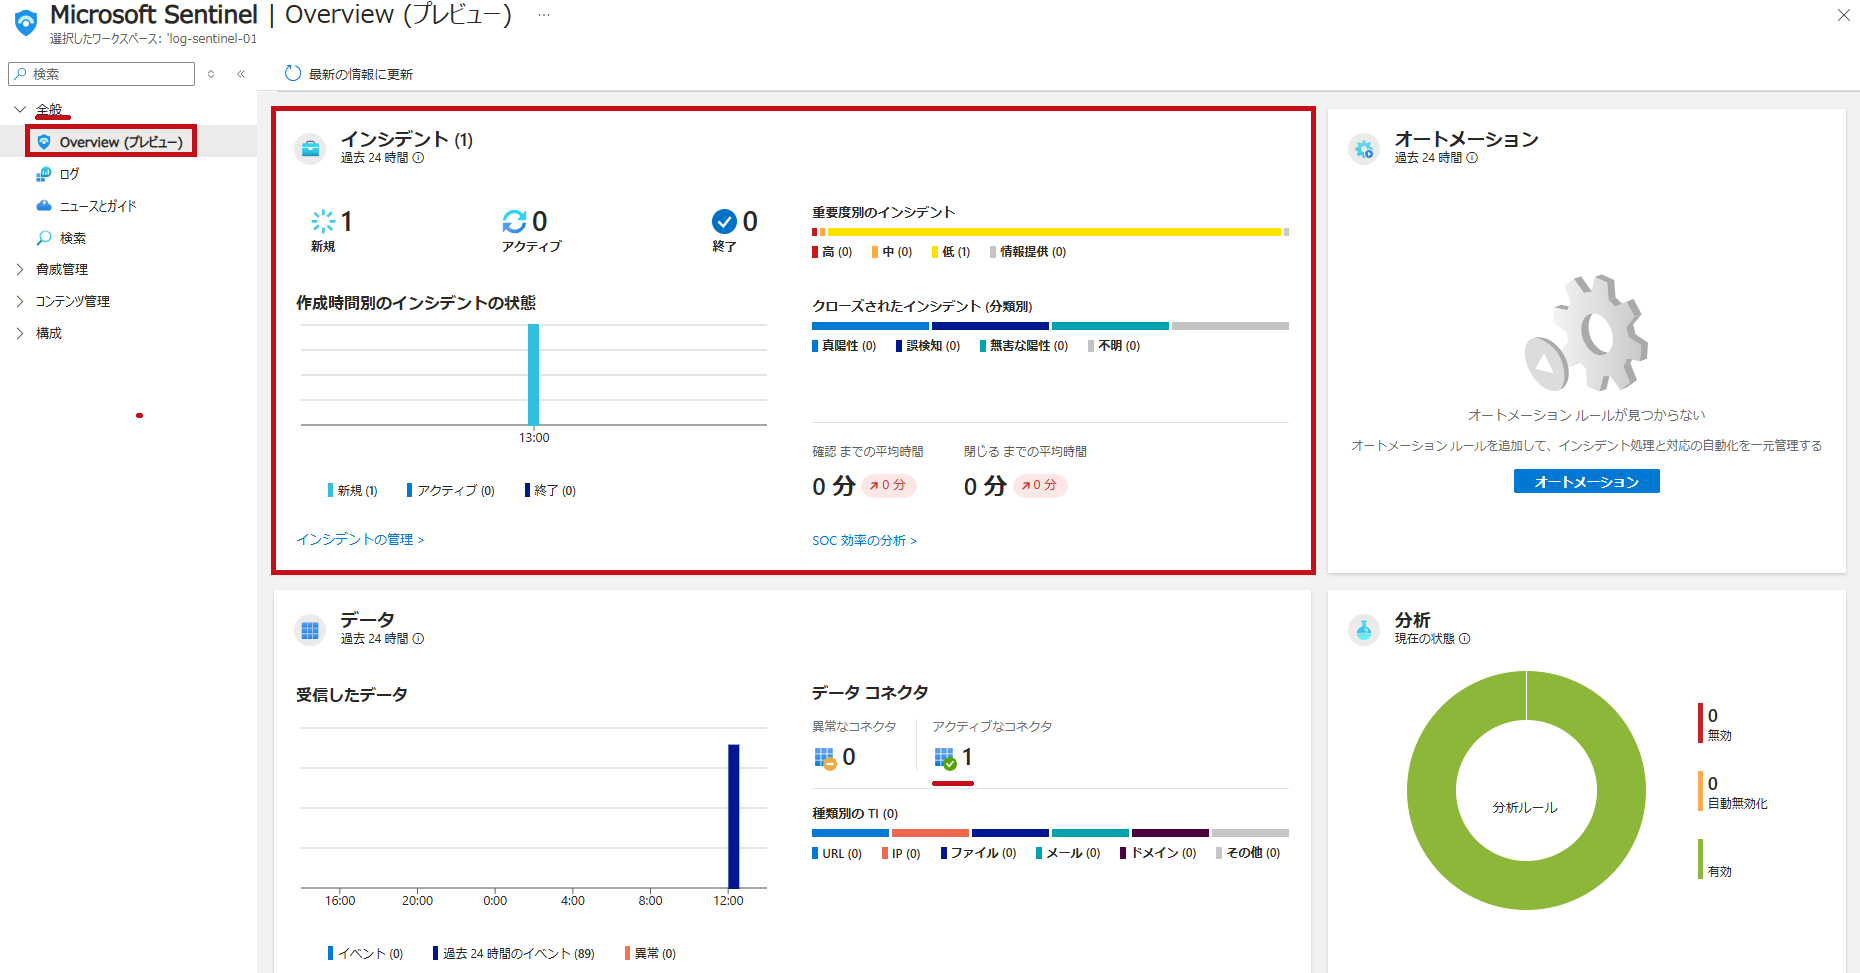This screenshot has width=1860, height=973.
Task: Toggle 新規 (1) legend entry
Action: coord(352,490)
